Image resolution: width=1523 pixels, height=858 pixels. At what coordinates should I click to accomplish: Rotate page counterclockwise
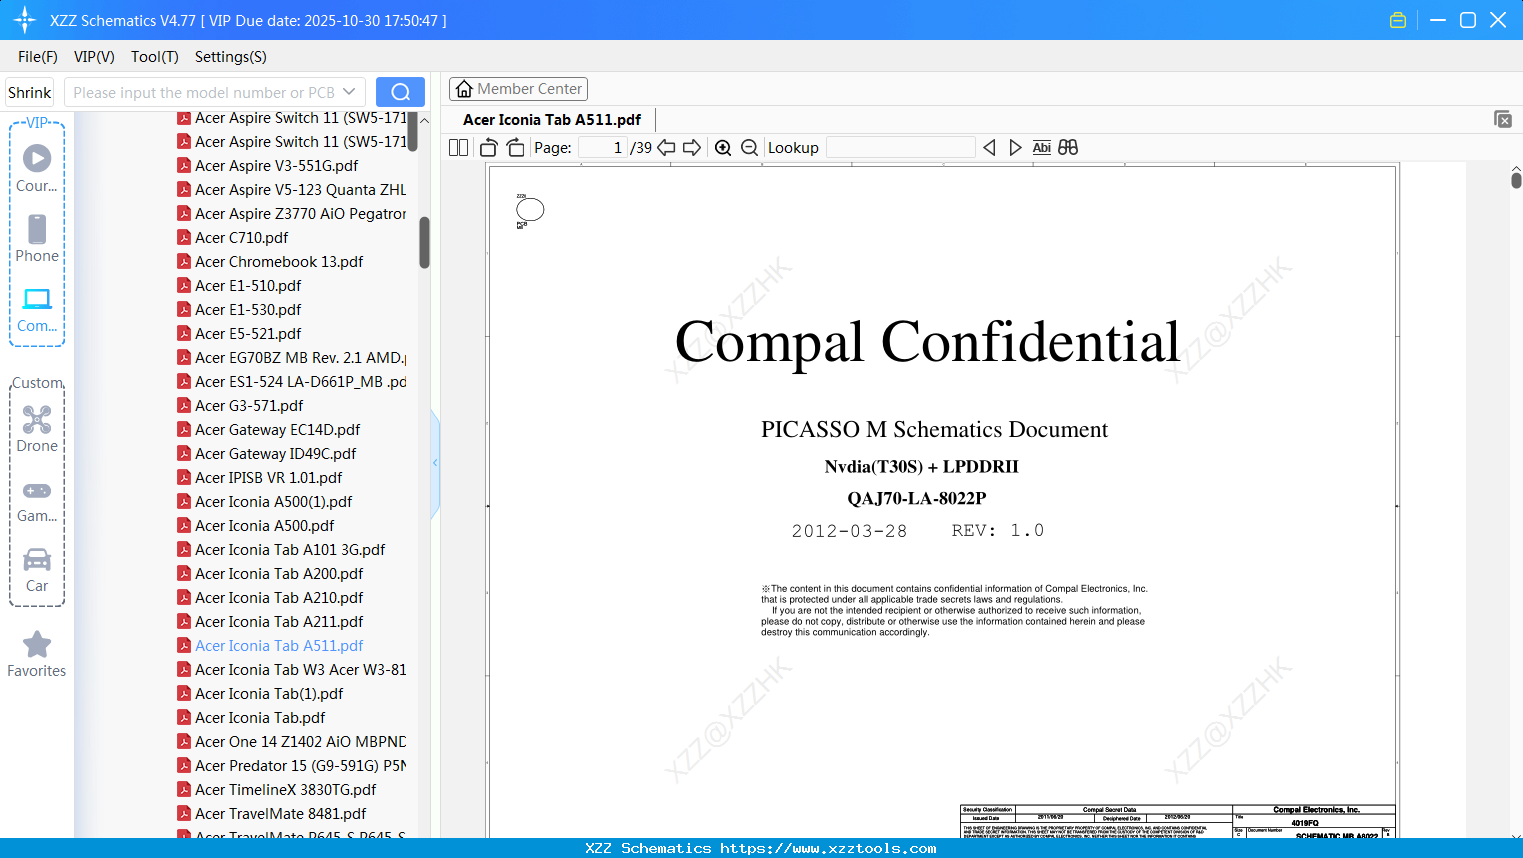[x=489, y=148]
